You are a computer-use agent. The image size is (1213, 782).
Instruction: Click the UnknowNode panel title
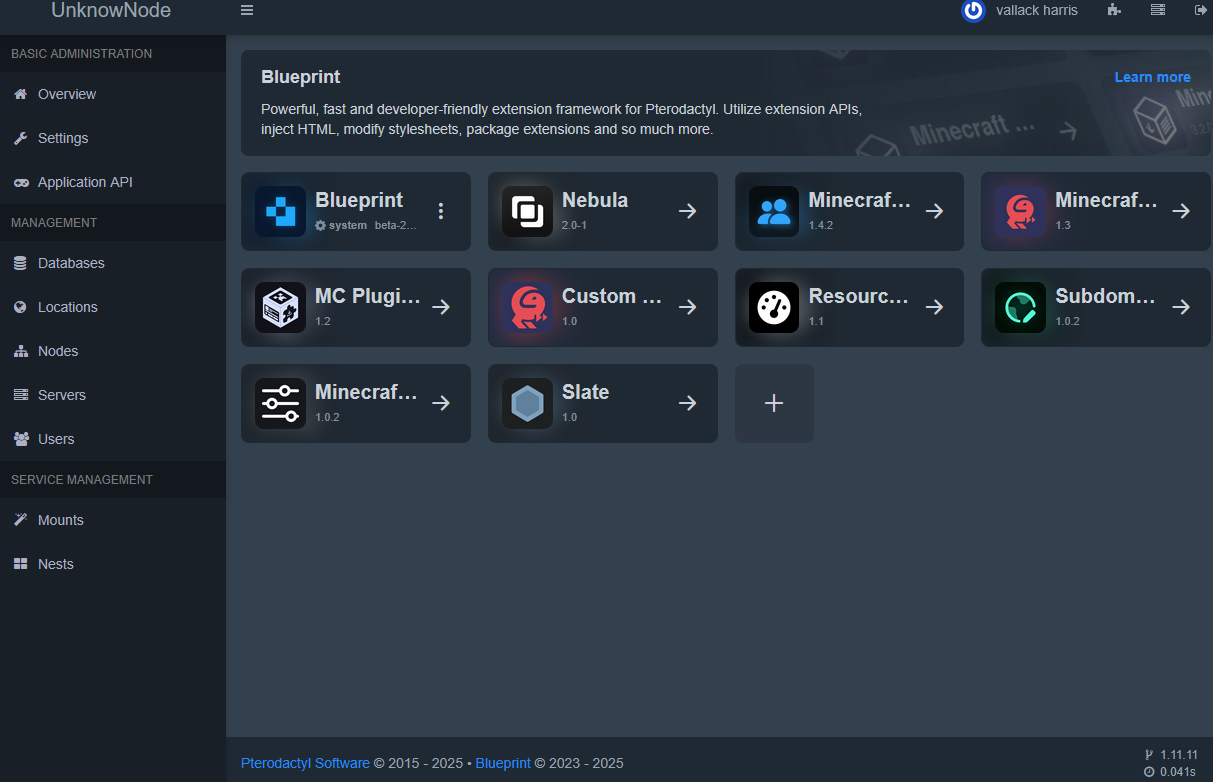pos(111,10)
